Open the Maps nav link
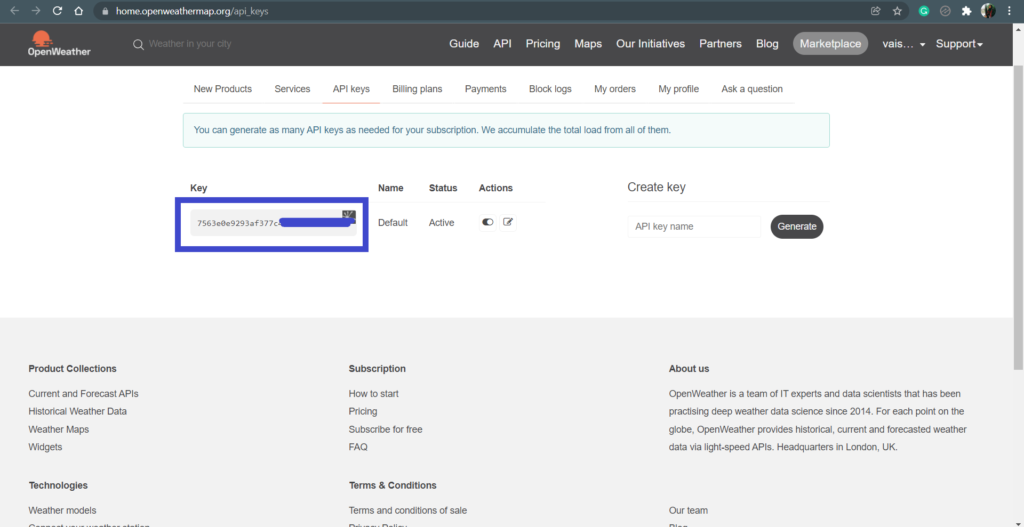This screenshot has height=527, width=1024. click(588, 44)
